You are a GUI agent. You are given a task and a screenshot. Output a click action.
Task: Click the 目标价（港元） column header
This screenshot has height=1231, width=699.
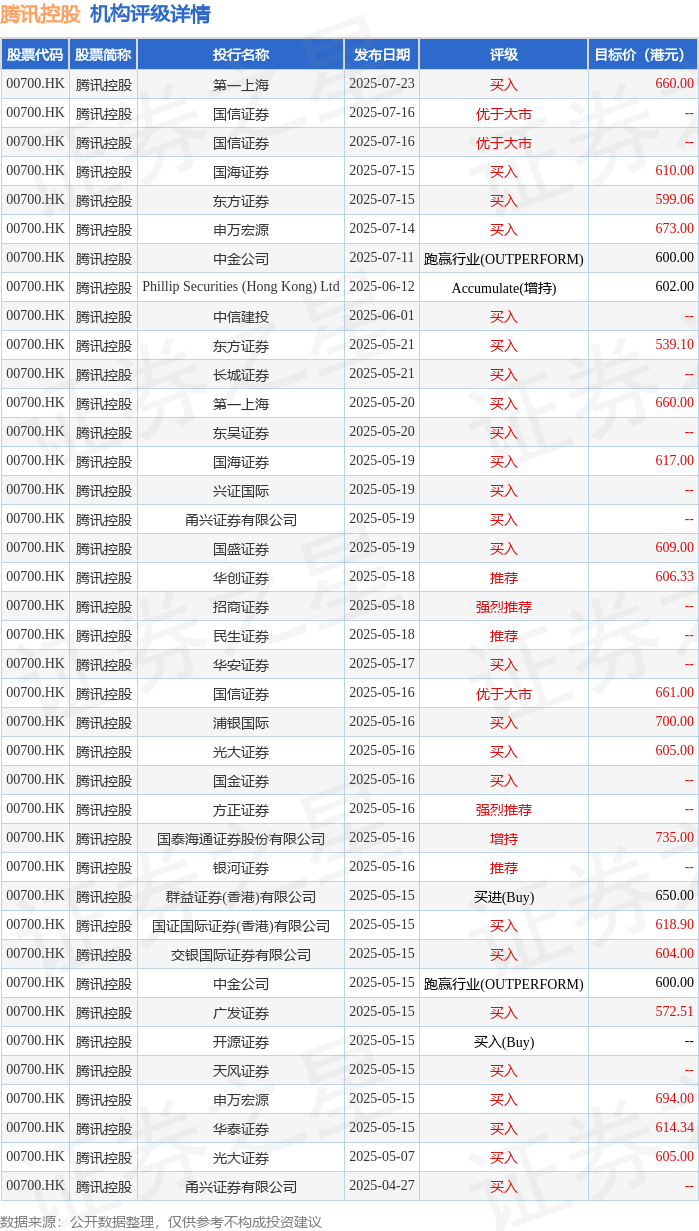coord(643,55)
